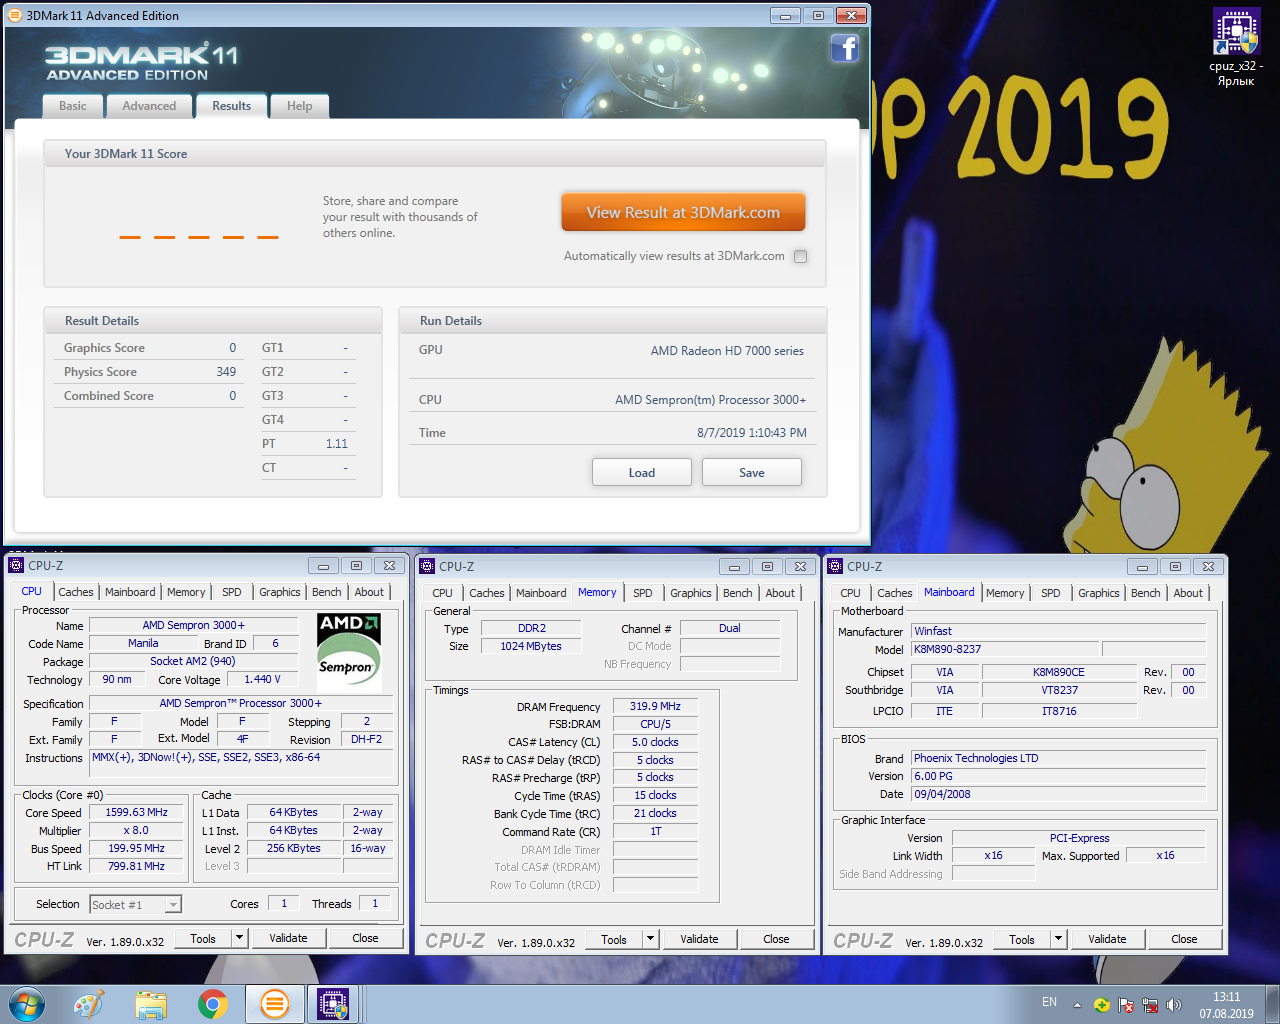Click the DRAM Frequency 319.9 MHz field

tap(655, 706)
